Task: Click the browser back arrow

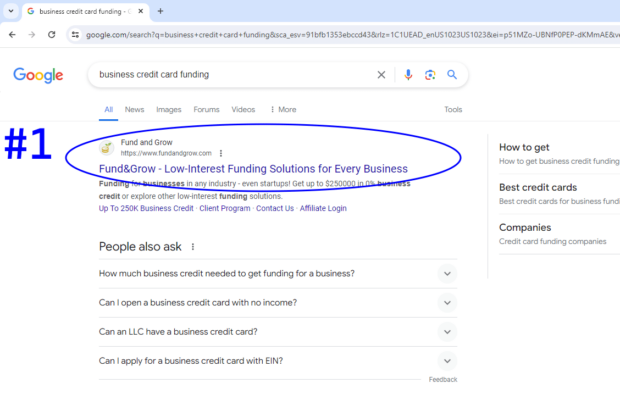Action: click(12, 34)
